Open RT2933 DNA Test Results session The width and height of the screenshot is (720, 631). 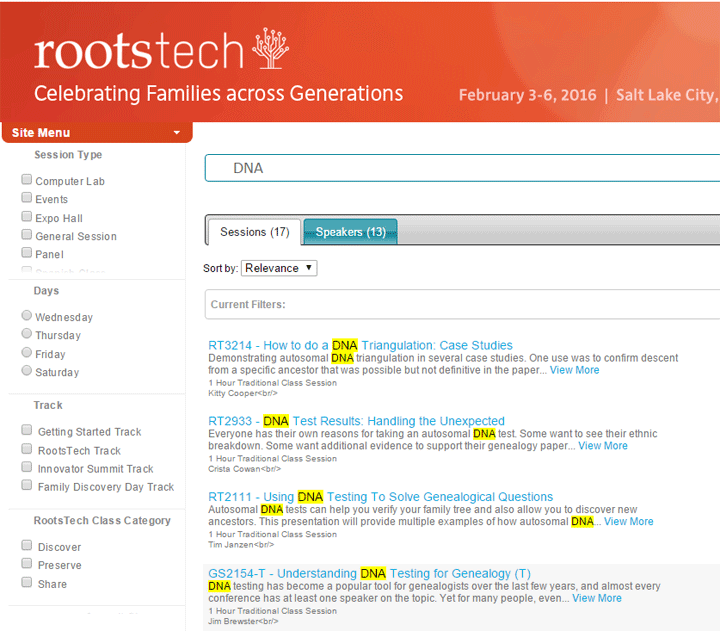pos(356,421)
